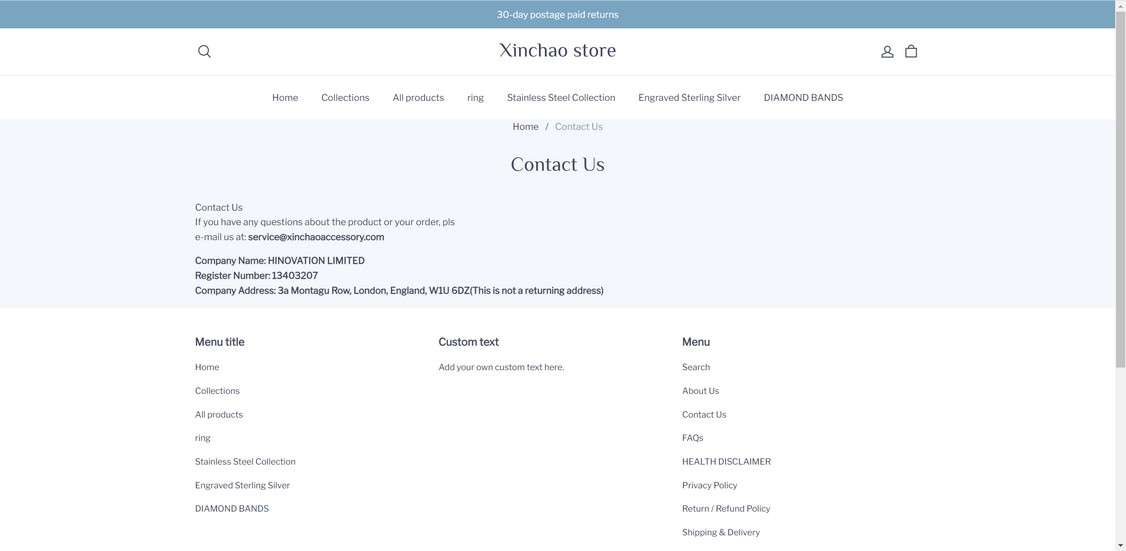Click the Xinchao store logo title
The height and width of the screenshot is (551, 1126).
tap(557, 50)
